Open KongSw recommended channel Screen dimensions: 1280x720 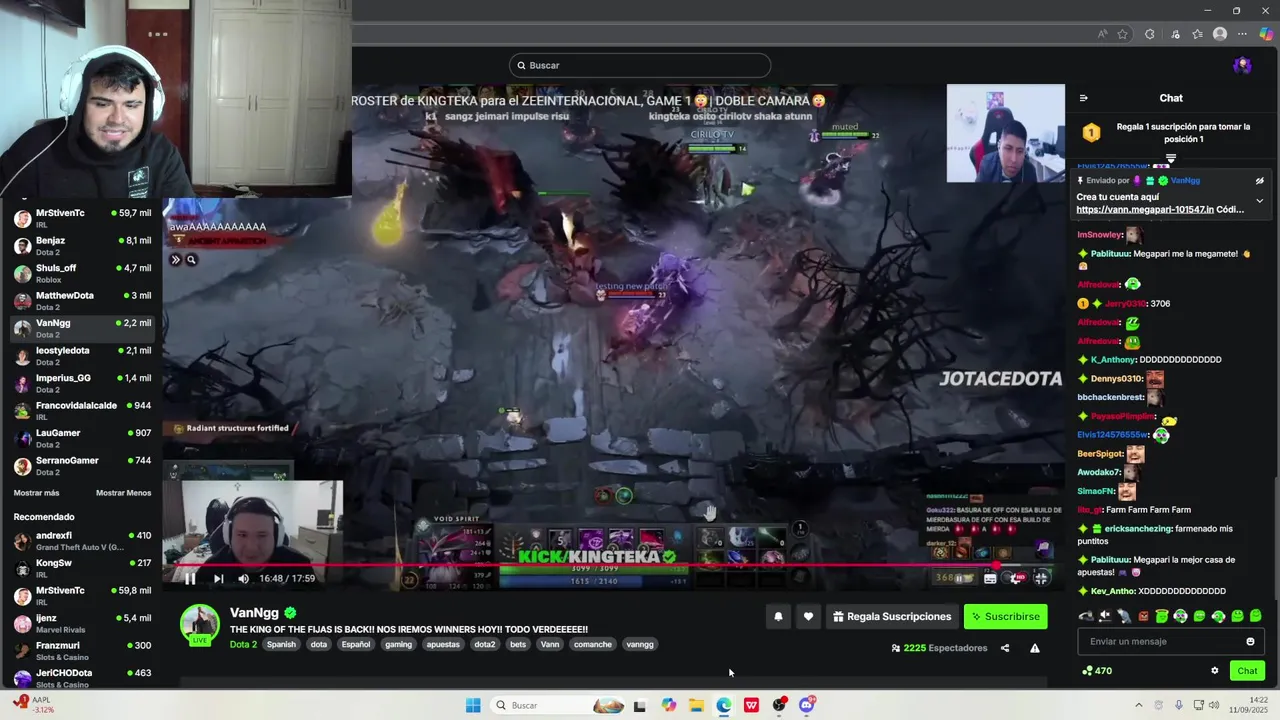[82, 568]
